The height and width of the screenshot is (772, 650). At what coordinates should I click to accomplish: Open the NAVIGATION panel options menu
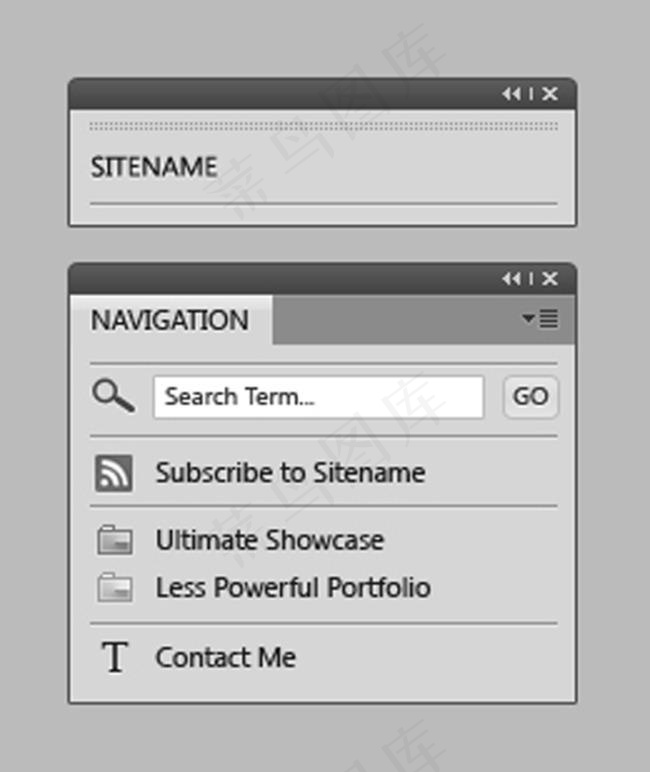(x=541, y=319)
